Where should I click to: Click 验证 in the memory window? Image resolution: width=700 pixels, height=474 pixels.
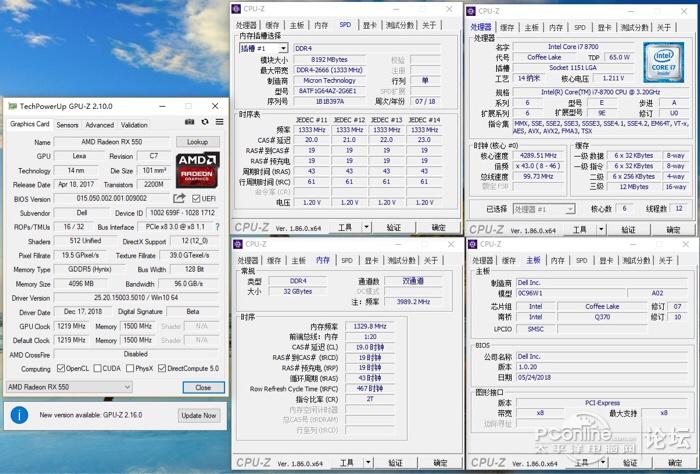pyautogui.click(x=395, y=462)
